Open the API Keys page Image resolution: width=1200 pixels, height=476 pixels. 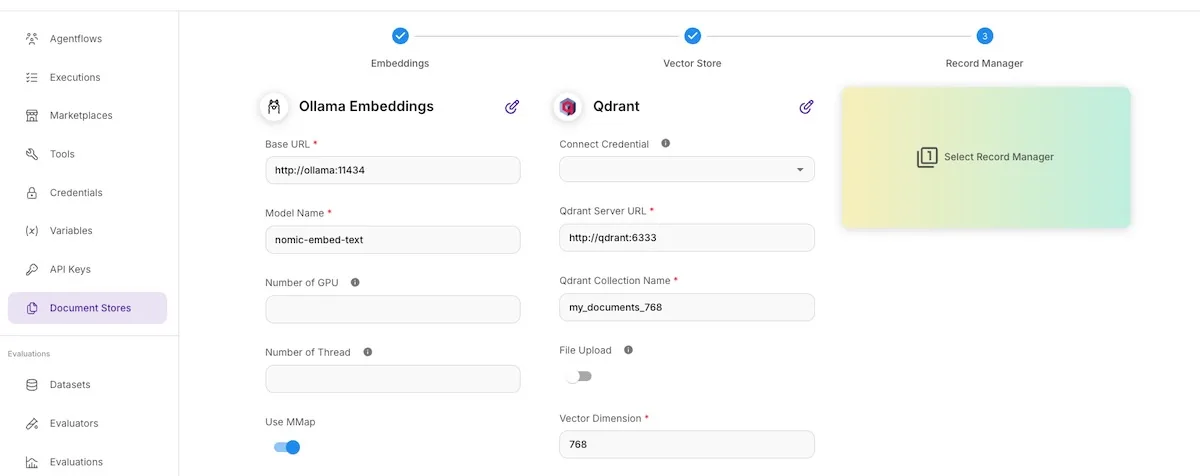coord(87,270)
